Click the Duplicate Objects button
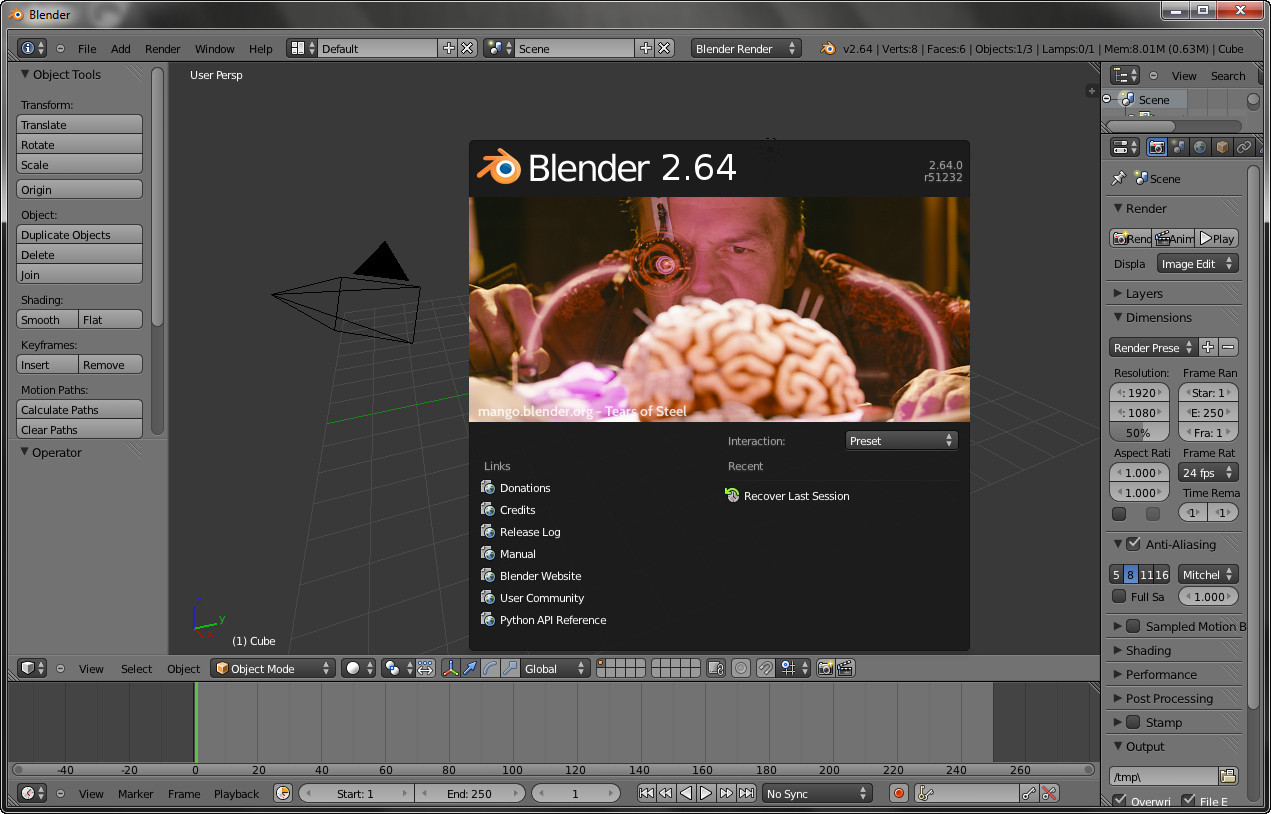The height and width of the screenshot is (814, 1271). pyautogui.click(x=79, y=234)
